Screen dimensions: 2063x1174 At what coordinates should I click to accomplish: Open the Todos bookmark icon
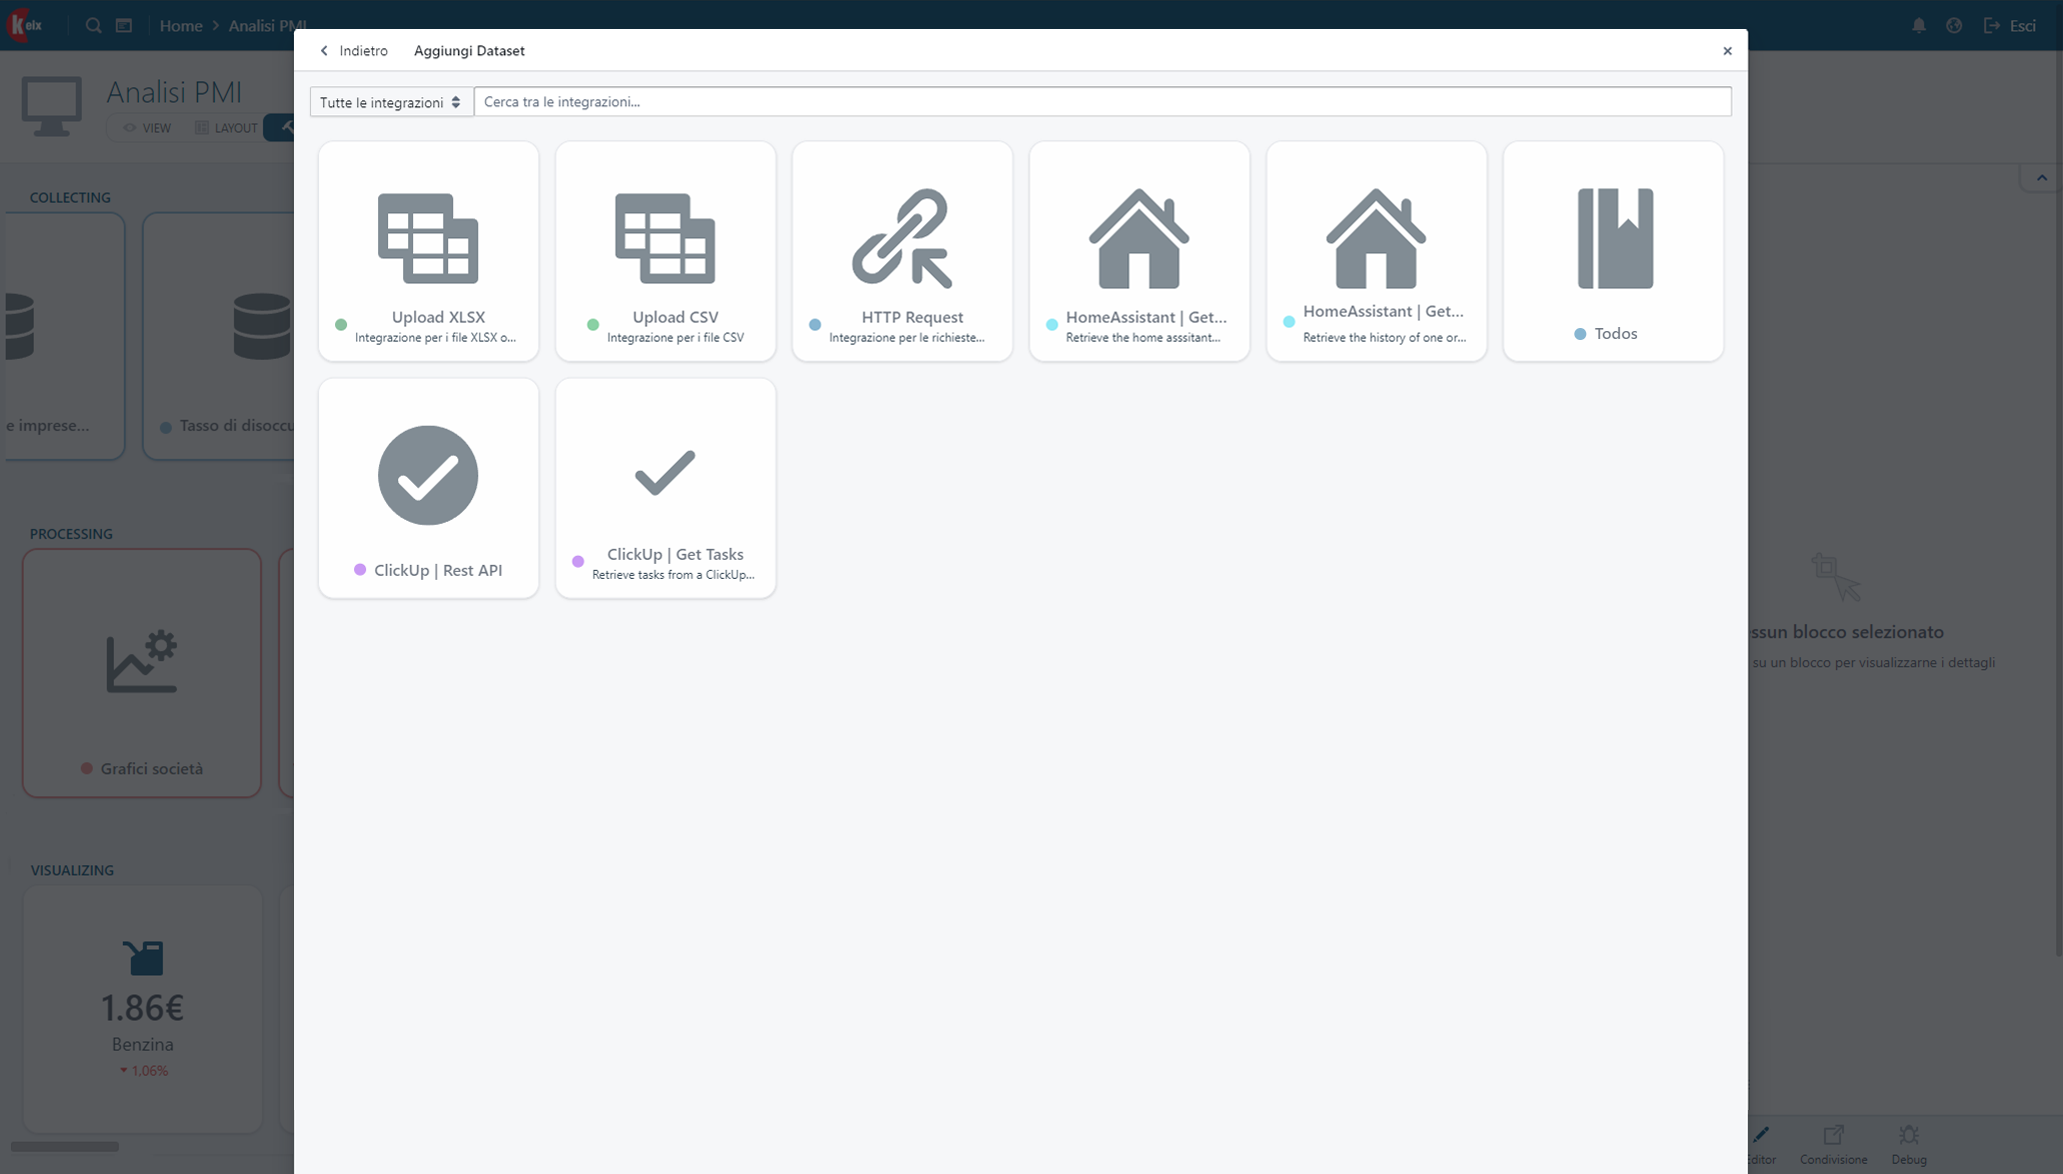(1615, 238)
